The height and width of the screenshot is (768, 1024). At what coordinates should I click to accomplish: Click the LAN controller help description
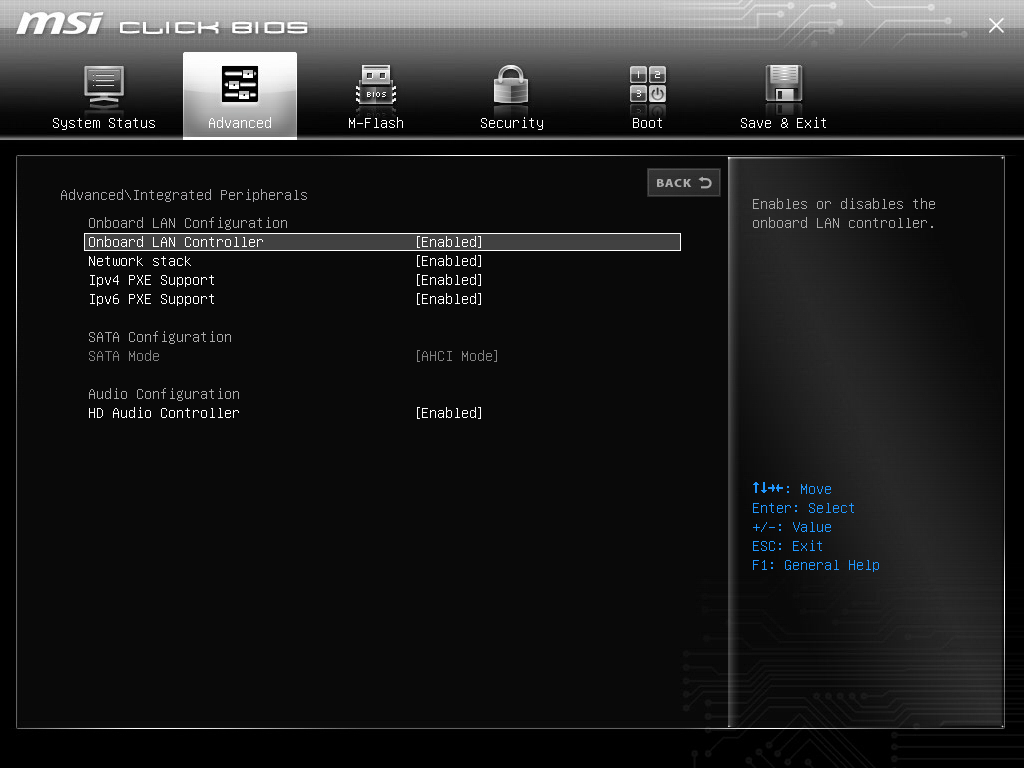[x=844, y=214]
